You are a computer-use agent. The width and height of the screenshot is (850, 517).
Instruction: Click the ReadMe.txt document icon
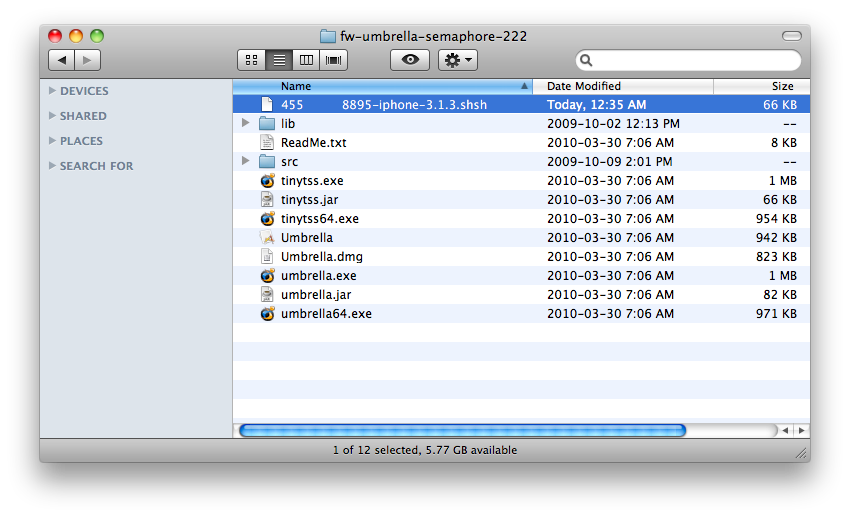[267, 143]
